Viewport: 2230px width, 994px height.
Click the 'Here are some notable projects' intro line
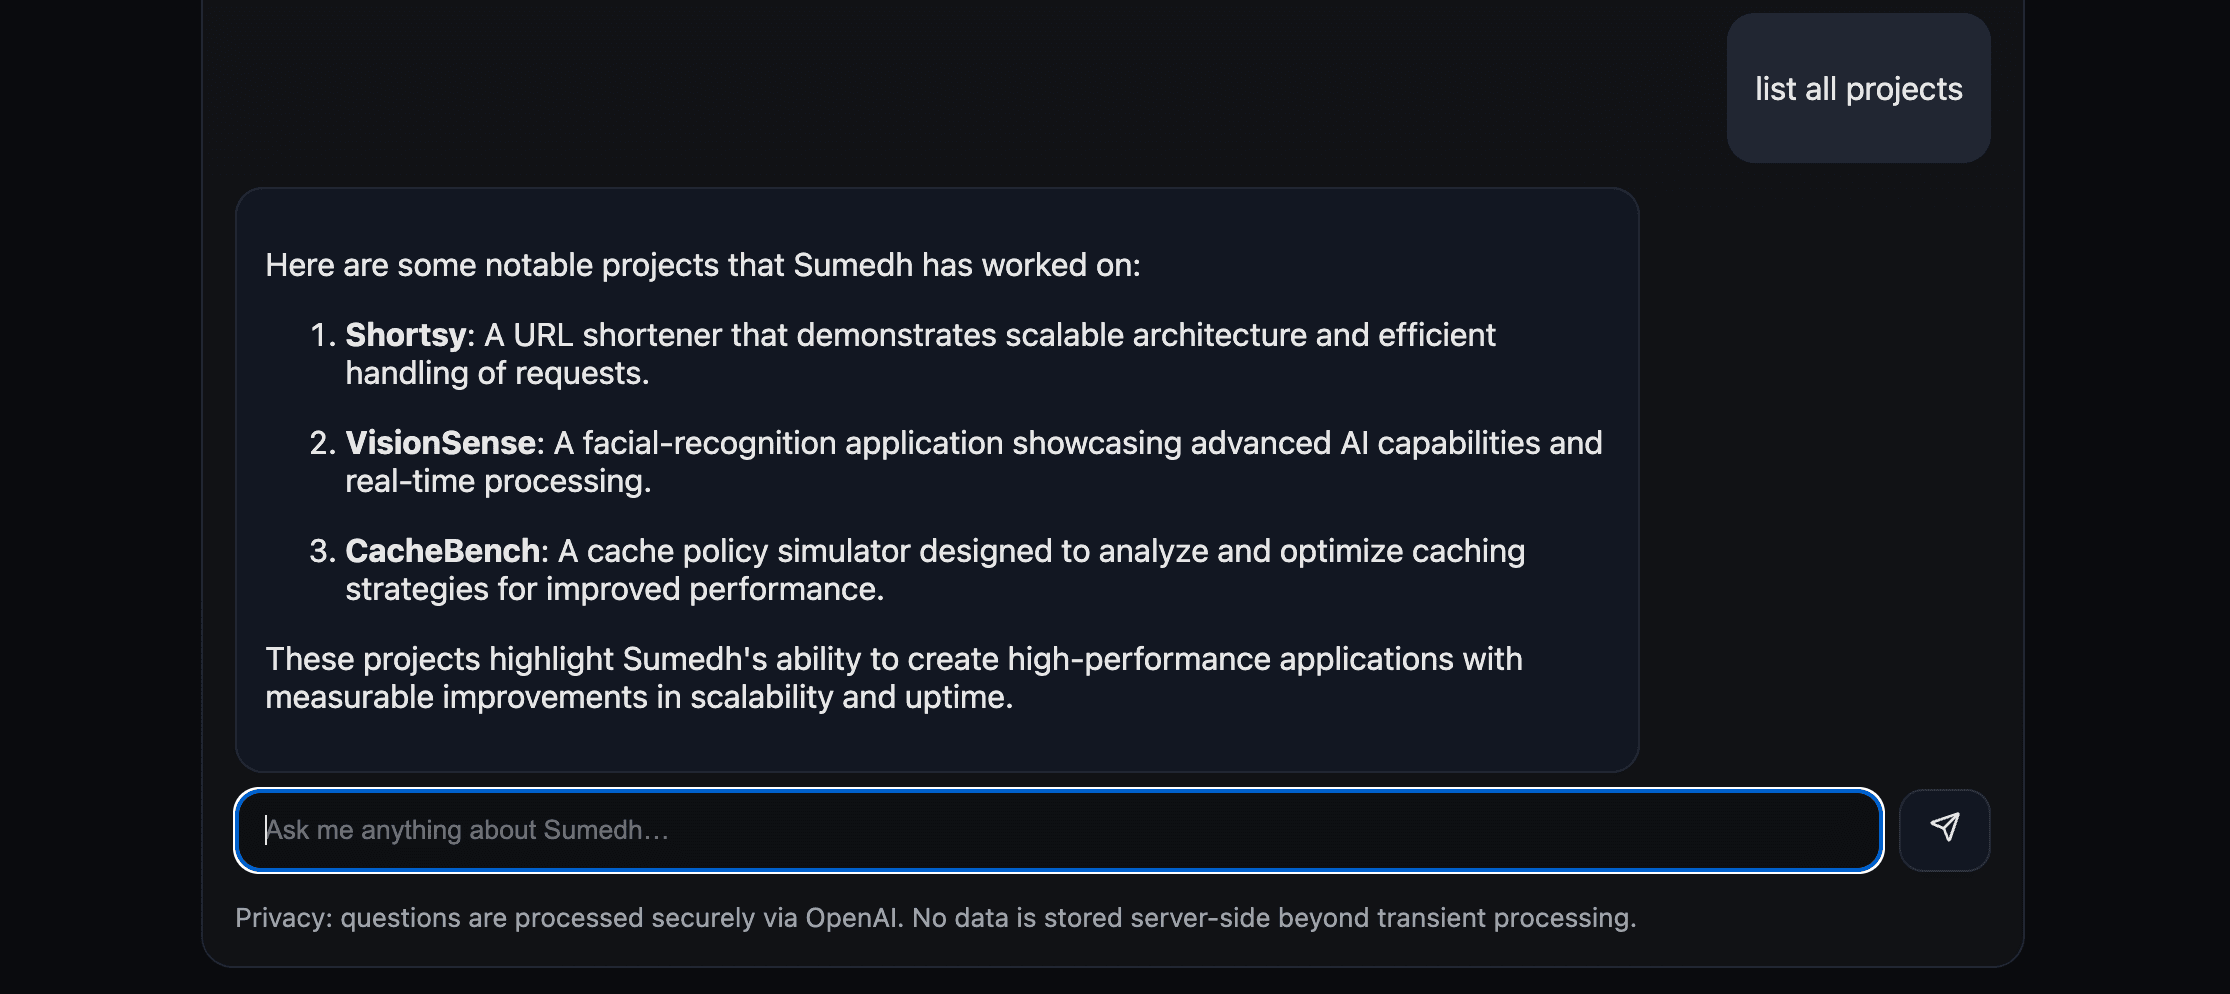(x=702, y=265)
